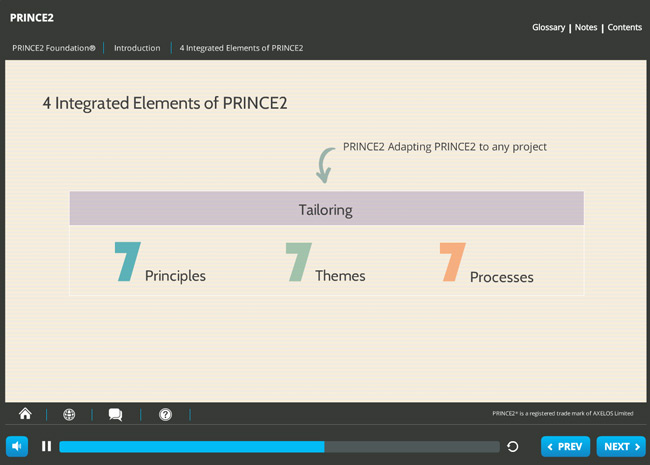Advance to the NEXT slide
Image resolution: width=650 pixels, height=465 pixels.
tap(621, 446)
